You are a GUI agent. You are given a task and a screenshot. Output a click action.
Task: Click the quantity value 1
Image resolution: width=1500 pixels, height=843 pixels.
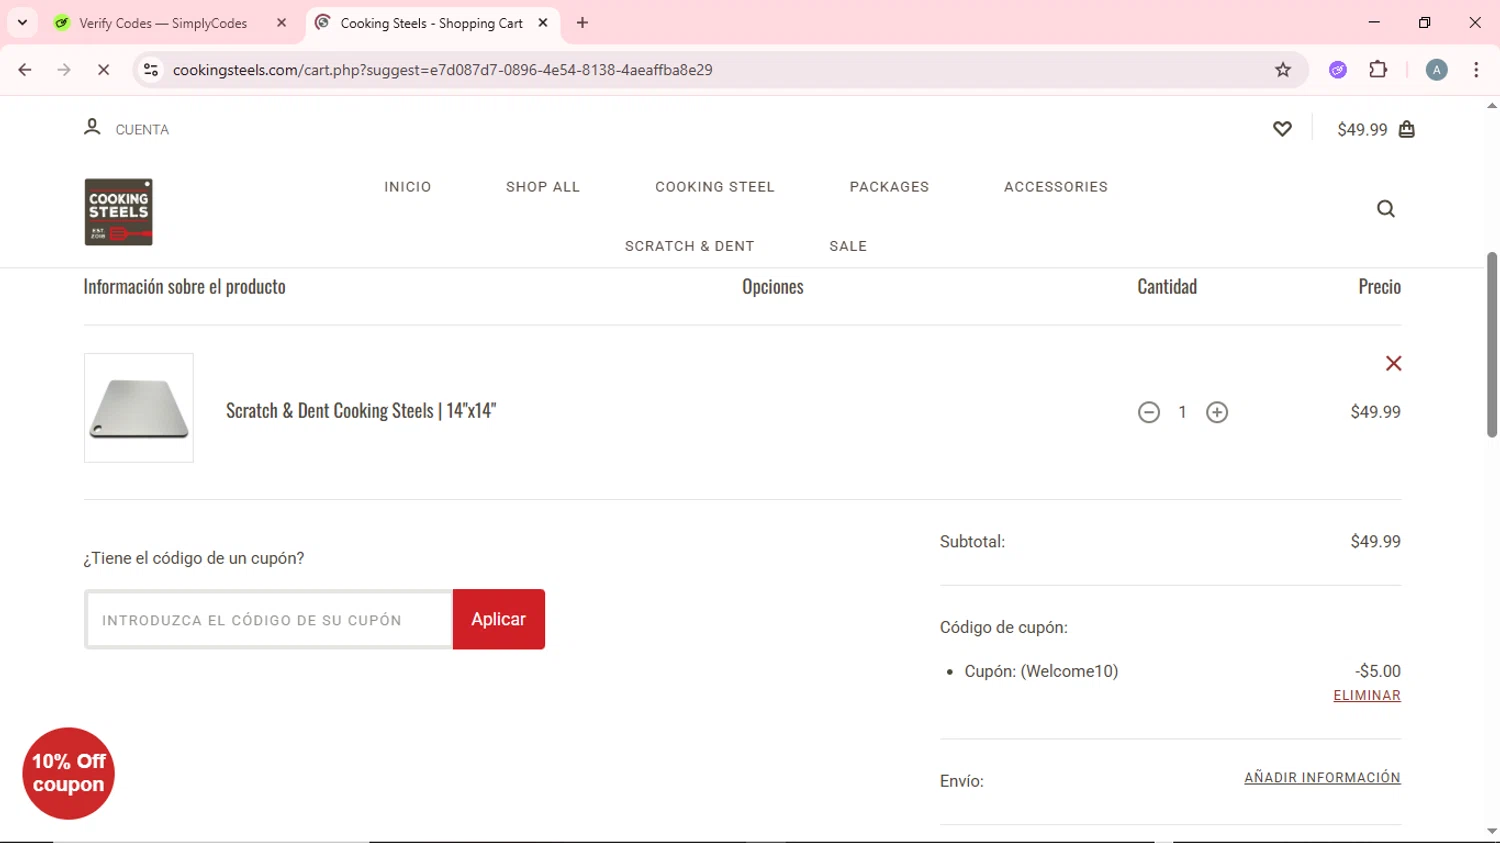pyautogui.click(x=1182, y=412)
